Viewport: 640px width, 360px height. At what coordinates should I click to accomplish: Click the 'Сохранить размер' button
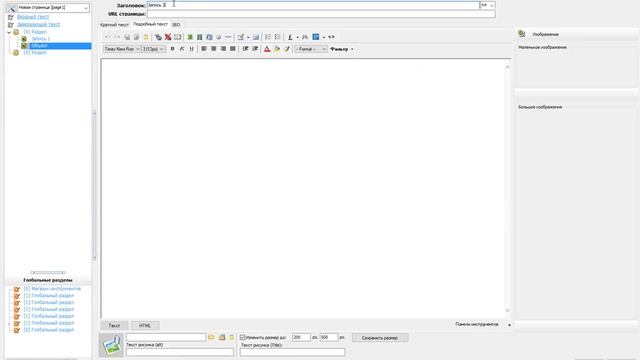click(380, 338)
